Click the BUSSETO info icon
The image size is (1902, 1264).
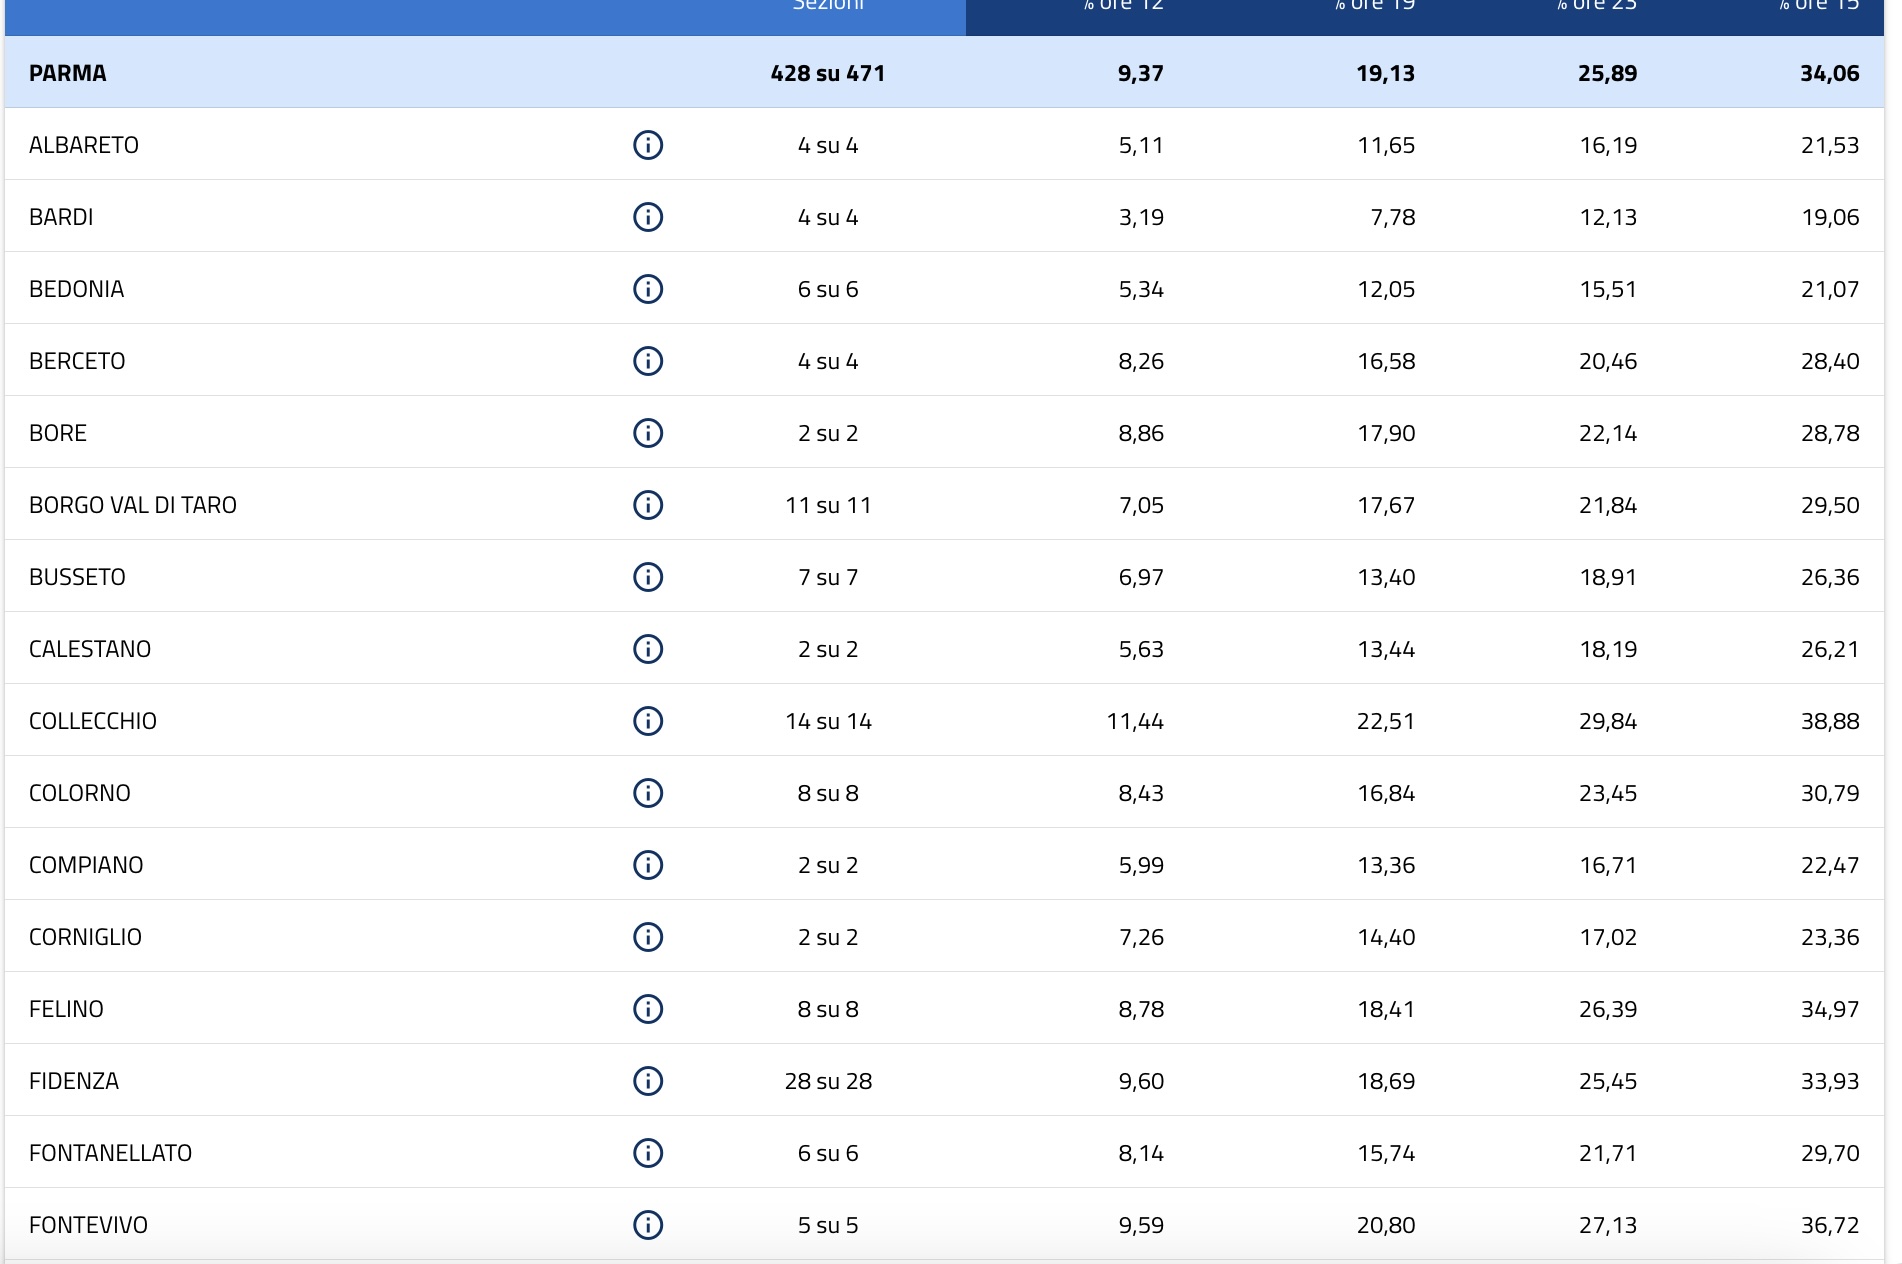coord(648,577)
